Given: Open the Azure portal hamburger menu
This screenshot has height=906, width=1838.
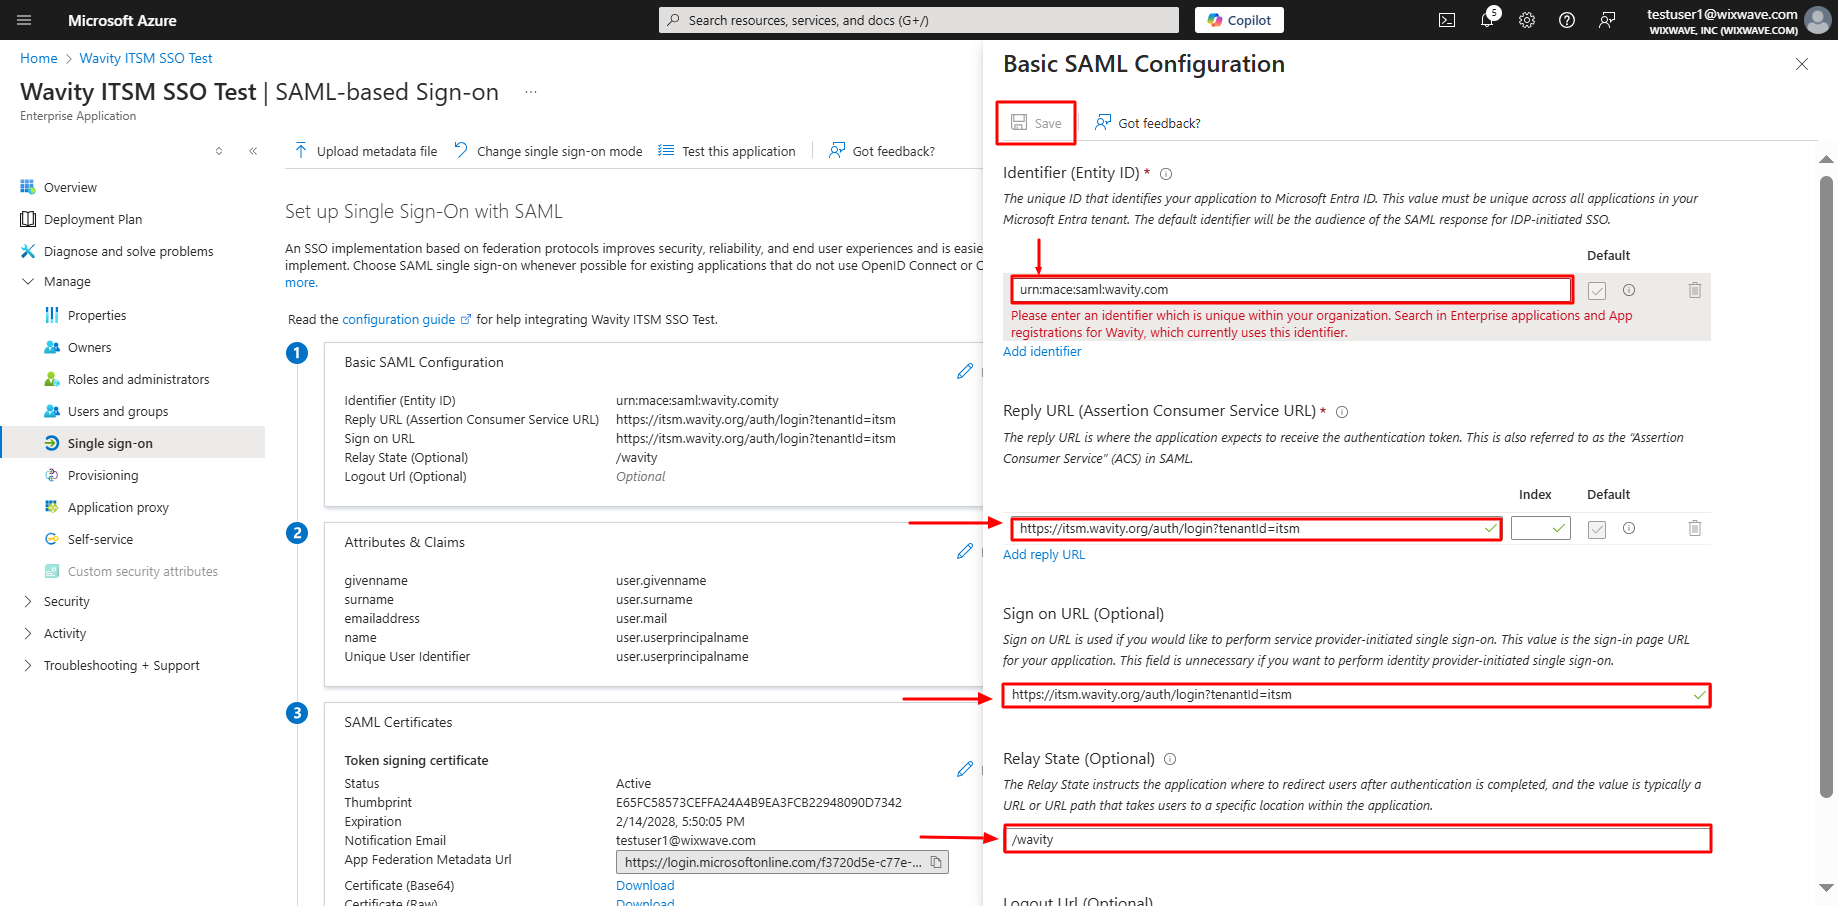Looking at the screenshot, I should coord(24,20).
